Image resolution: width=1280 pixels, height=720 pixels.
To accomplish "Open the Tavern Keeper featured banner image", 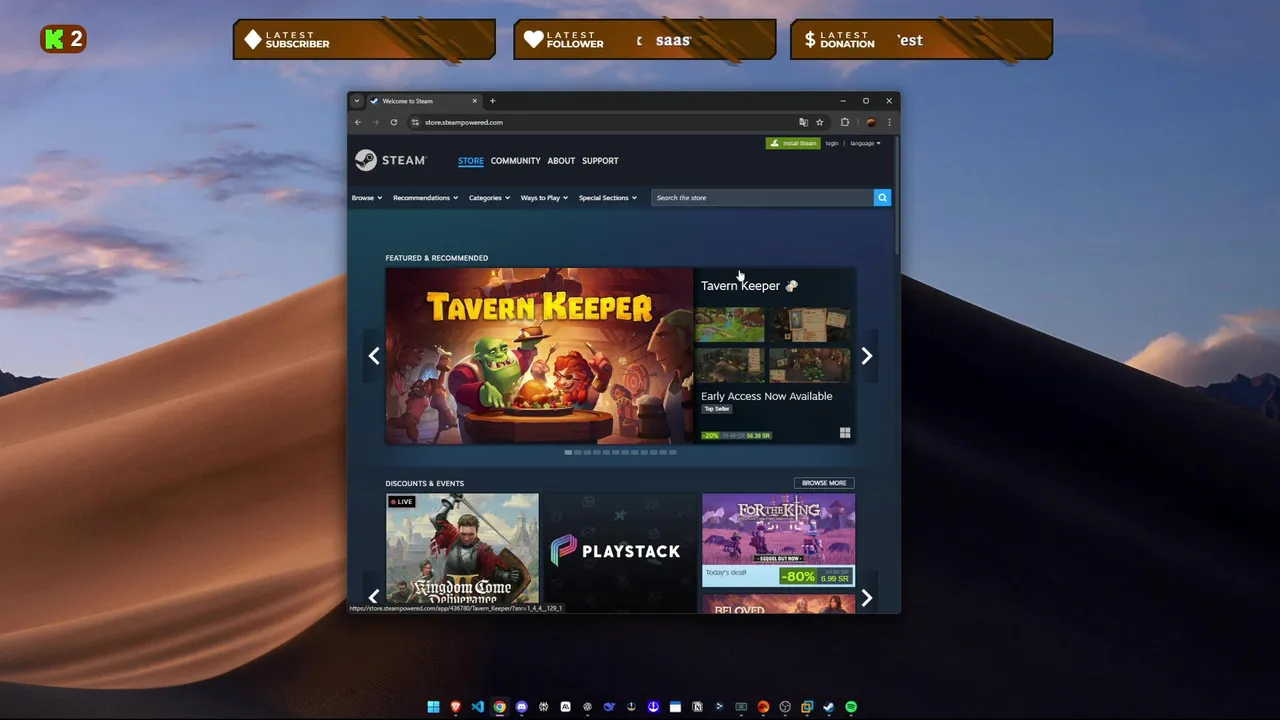I will pyautogui.click(x=539, y=356).
